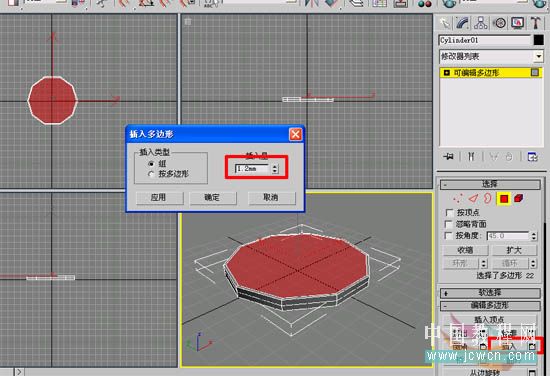The image size is (550, 376).
Task: Adjust the 循环 spinner arrows
Action: (x=533, y=263)
